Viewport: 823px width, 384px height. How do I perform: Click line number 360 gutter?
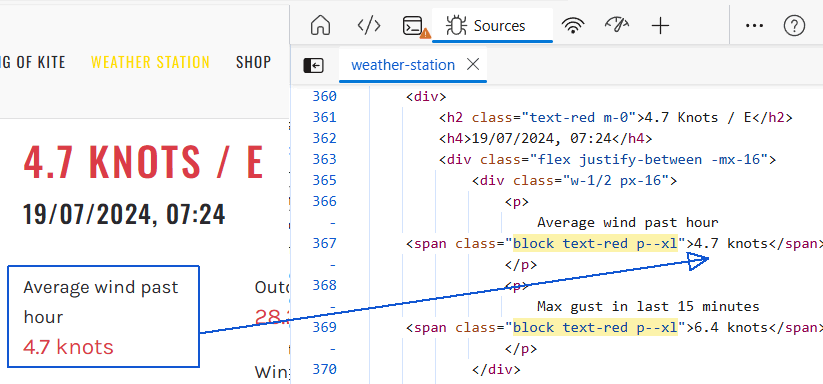[x=324, y=97]
